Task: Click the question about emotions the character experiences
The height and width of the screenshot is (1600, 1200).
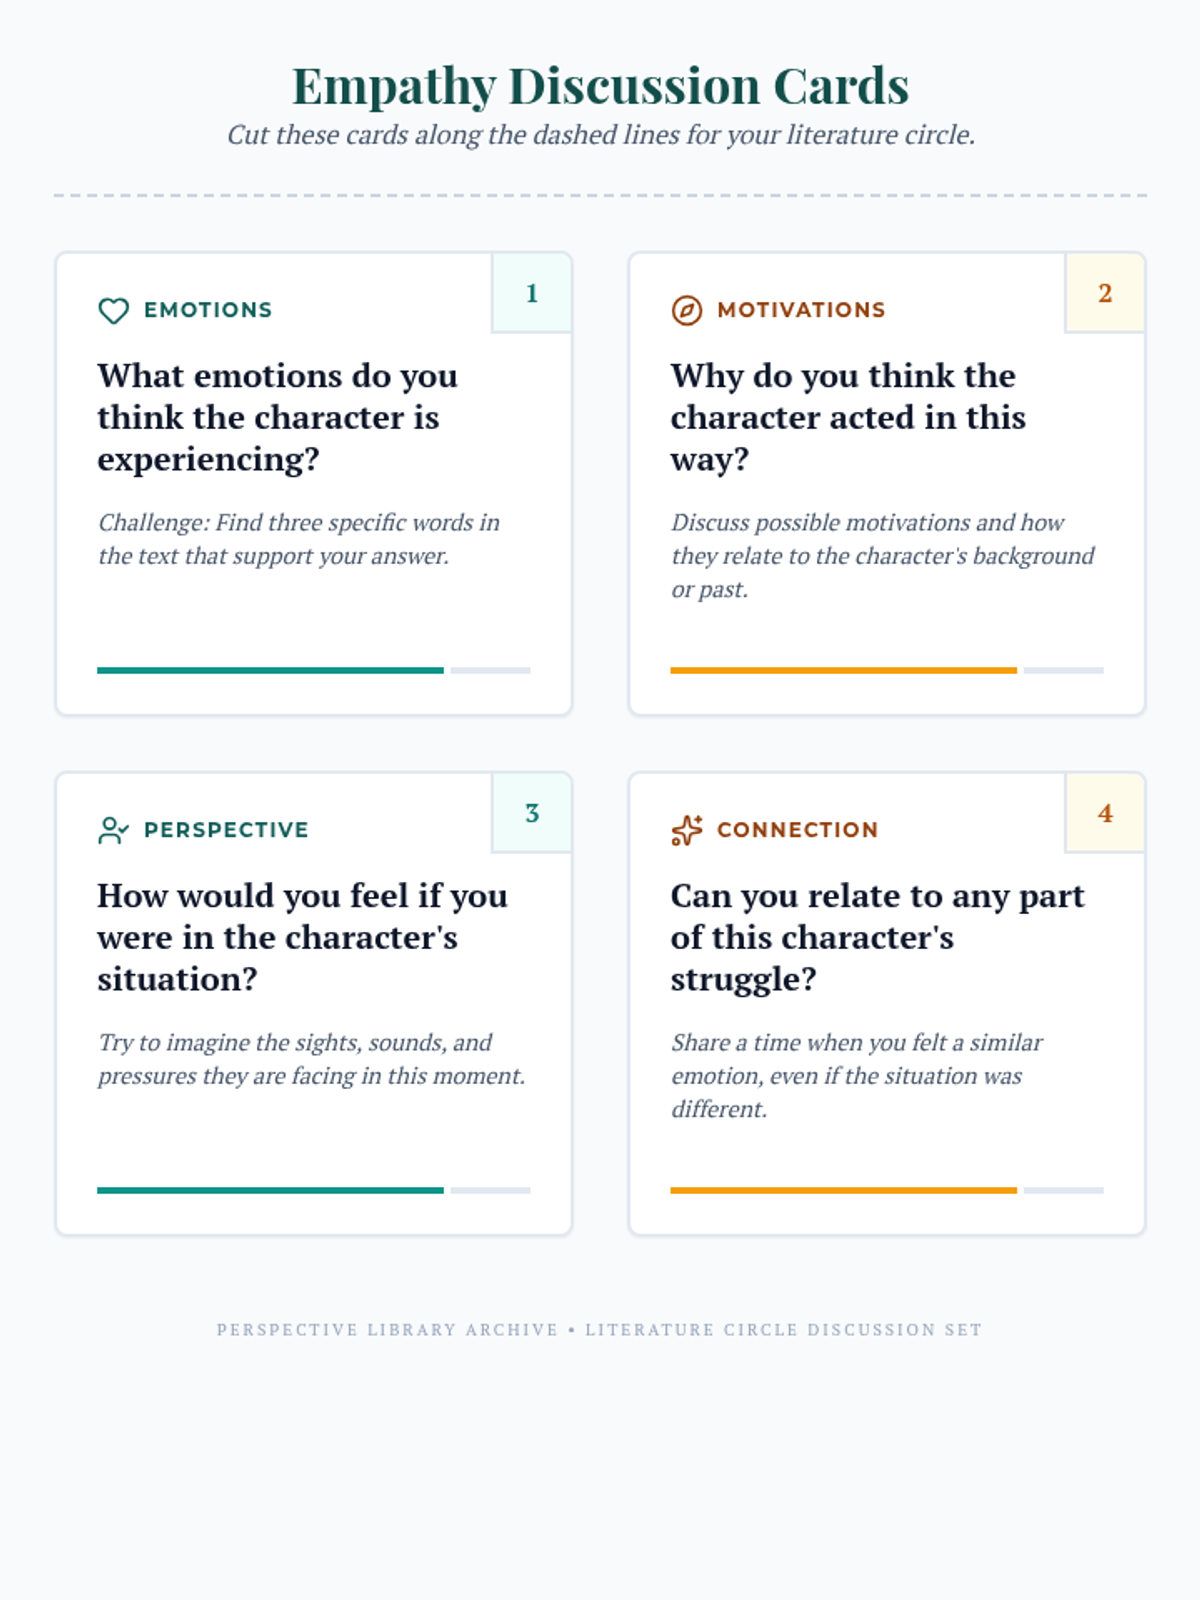Action: pos(278,417)
